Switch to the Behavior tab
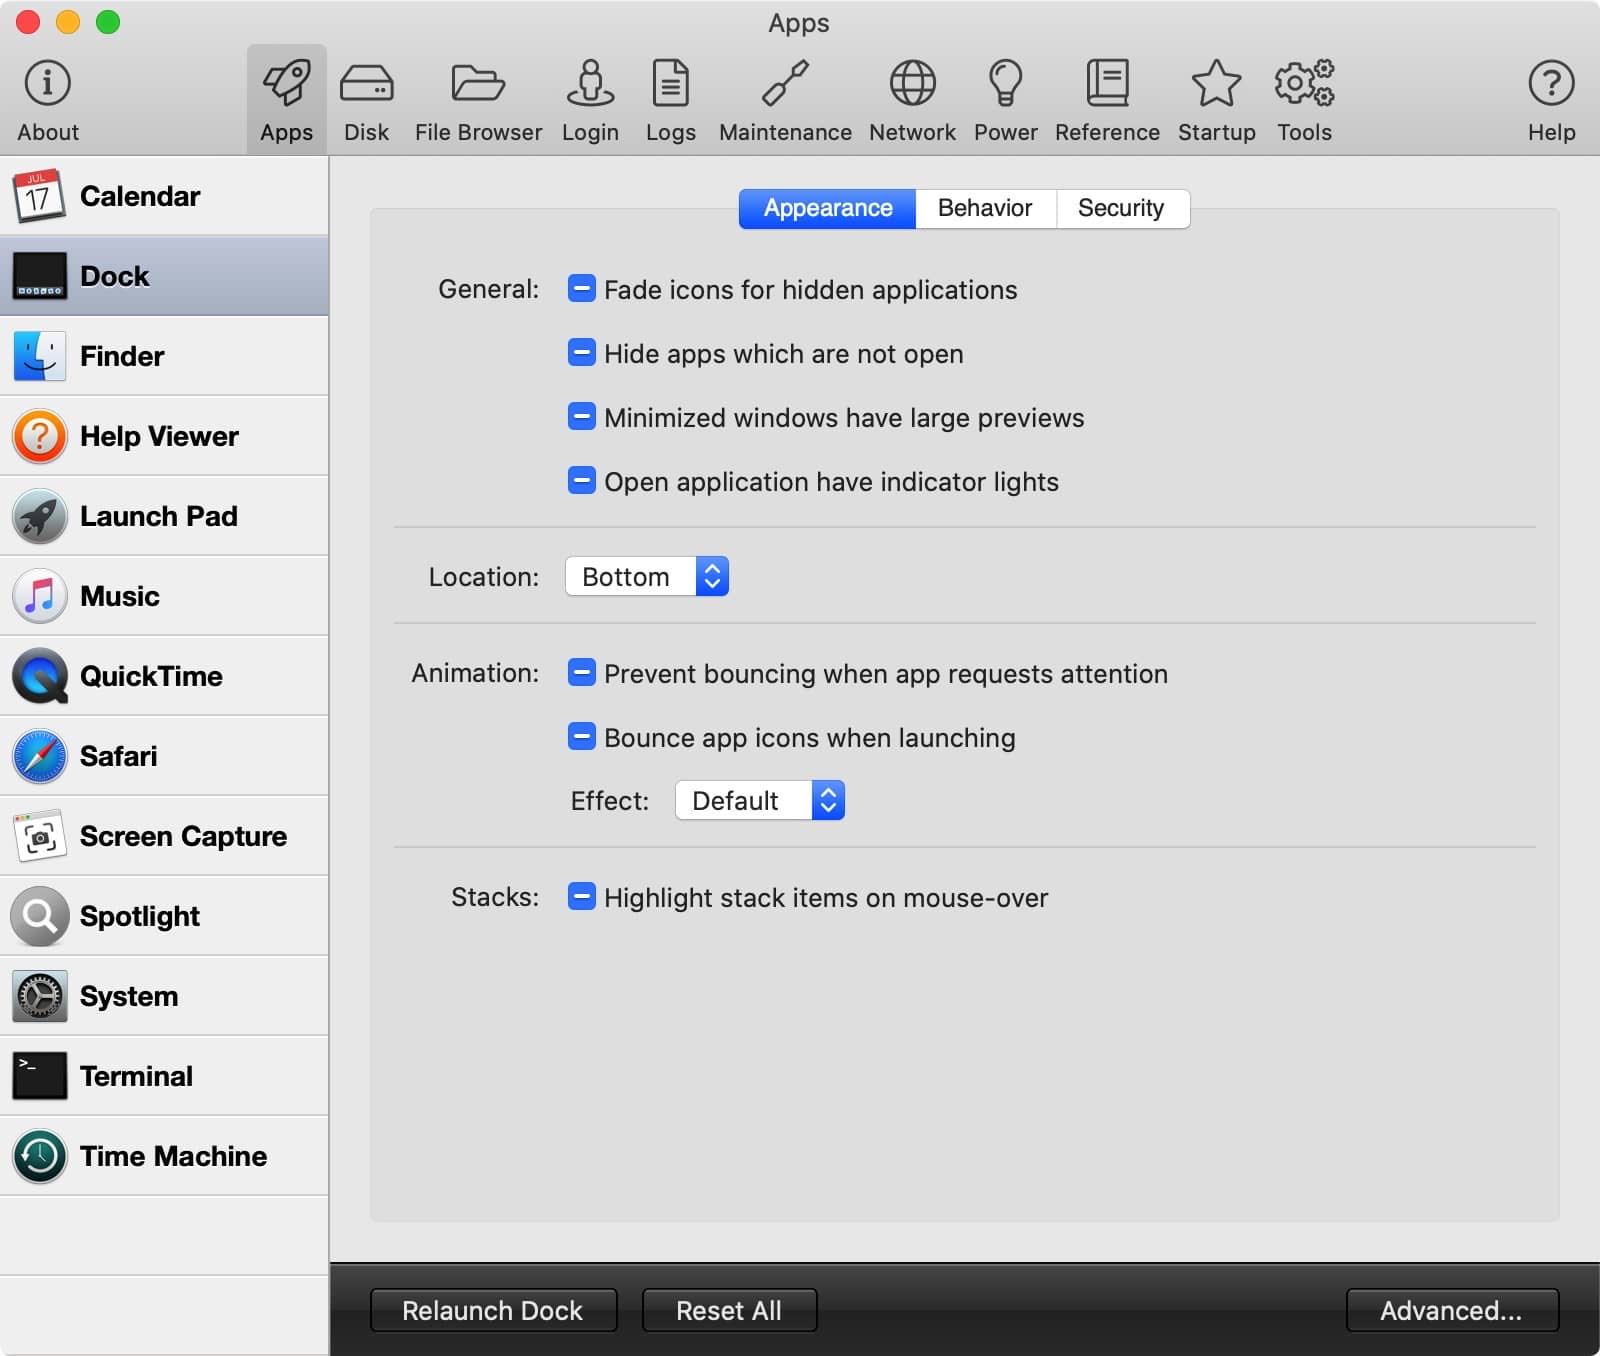 [x=985, y=208]
